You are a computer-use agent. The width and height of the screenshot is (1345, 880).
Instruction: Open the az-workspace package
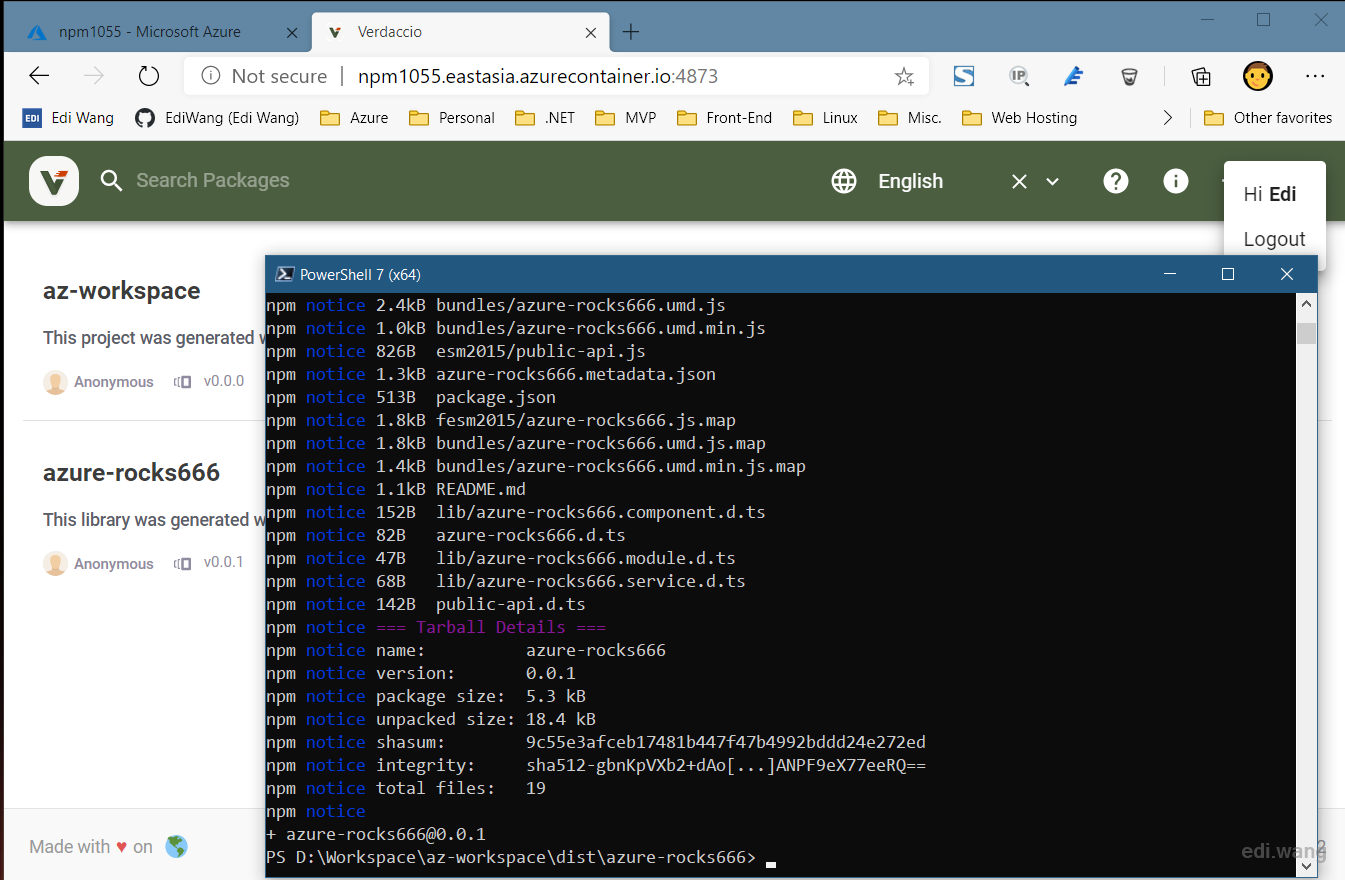(x=122, y=291)
